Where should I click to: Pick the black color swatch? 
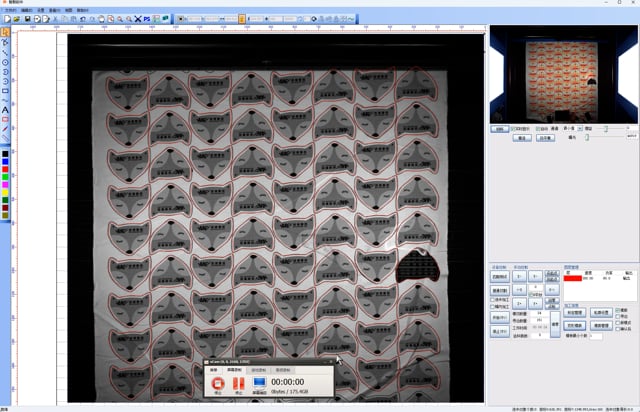(5, 154)
